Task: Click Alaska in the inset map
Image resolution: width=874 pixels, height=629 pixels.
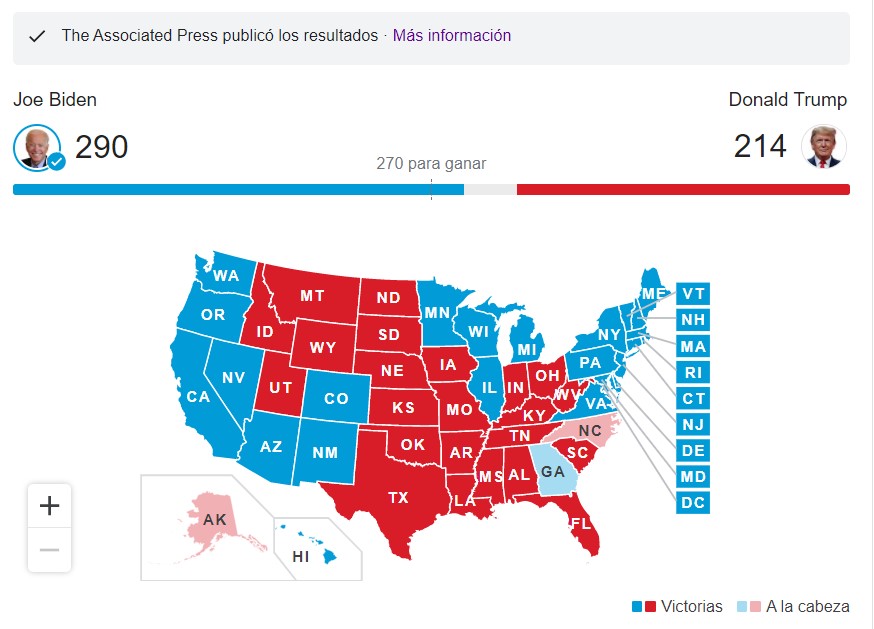Action: (x=215, y=520)
